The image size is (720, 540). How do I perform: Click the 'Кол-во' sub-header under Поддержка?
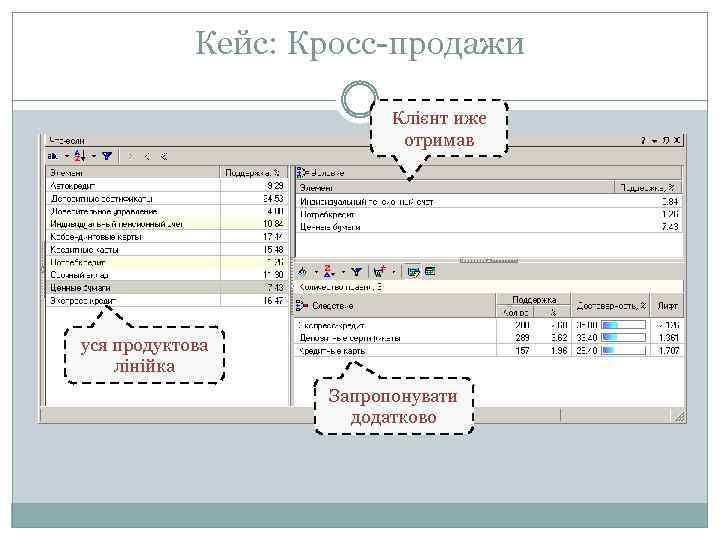tap(515, 312)
